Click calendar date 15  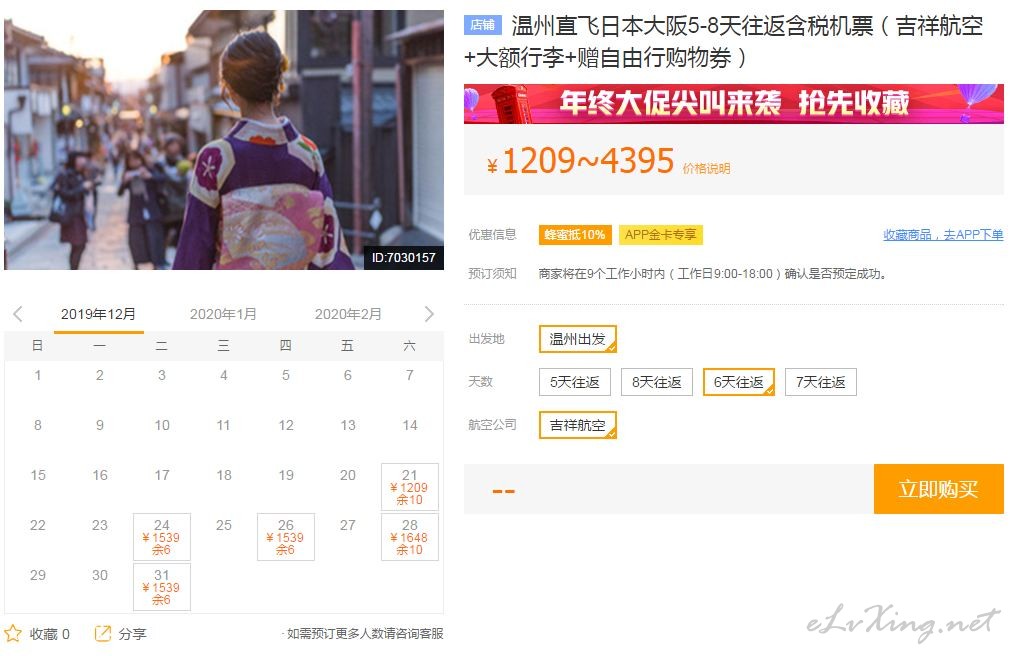point(38,475)
